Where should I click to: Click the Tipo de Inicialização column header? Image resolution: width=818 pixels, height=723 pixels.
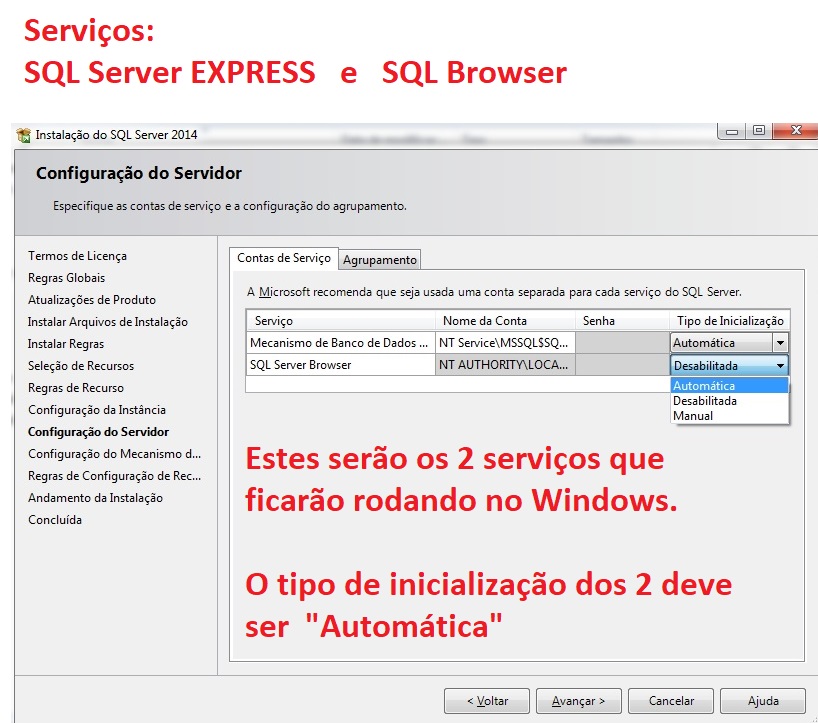(730, 321)
